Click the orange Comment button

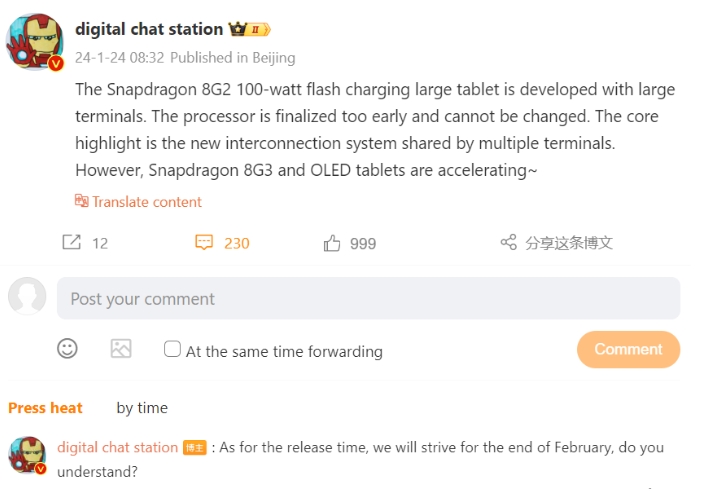tap(628, 349)
